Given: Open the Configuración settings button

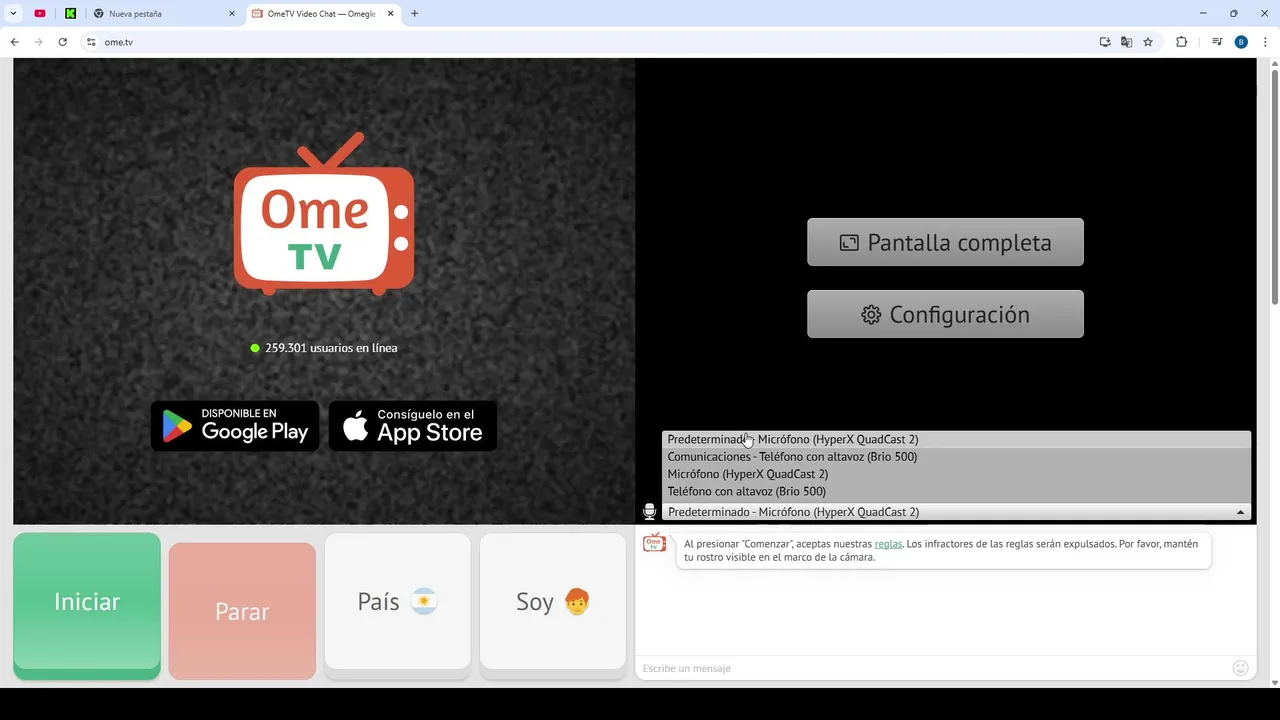Looking at the screenshot, I should 945,314.
